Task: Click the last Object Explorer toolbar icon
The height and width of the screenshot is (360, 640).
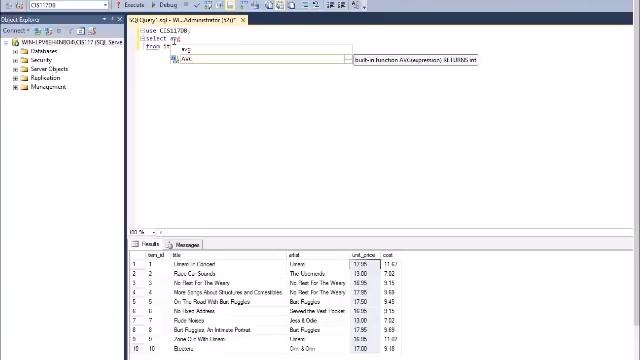Action: [92, 31]
